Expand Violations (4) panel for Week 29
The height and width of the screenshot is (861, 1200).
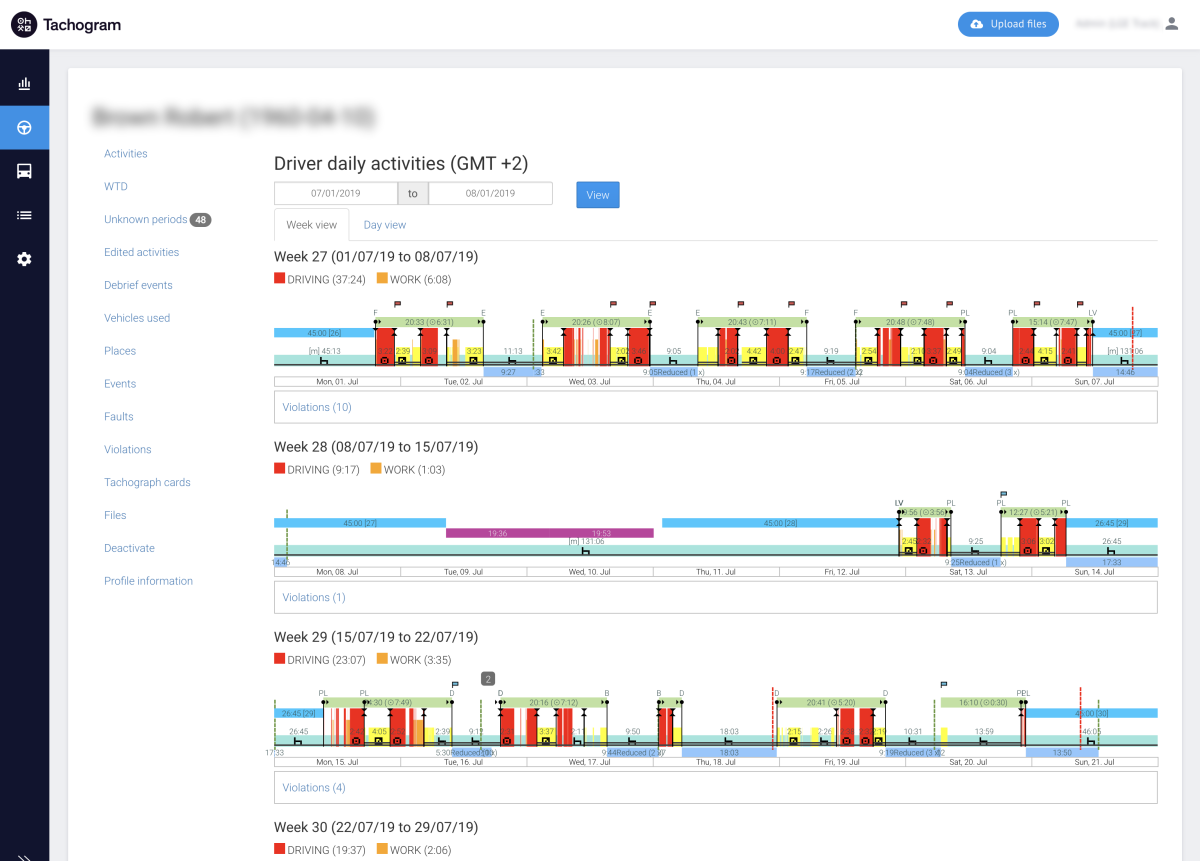click(x=313, y=787)
